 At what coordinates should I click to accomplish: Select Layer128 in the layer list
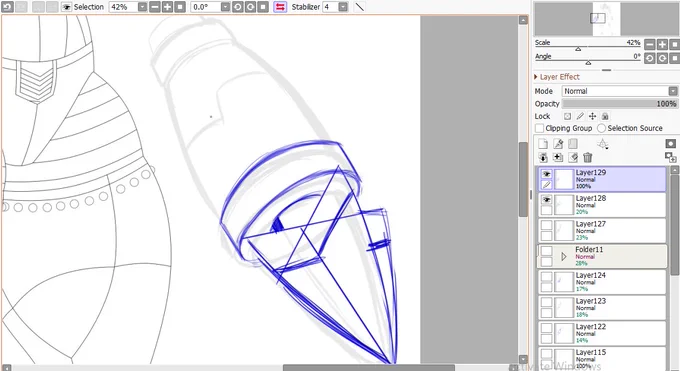click(602, 205)
